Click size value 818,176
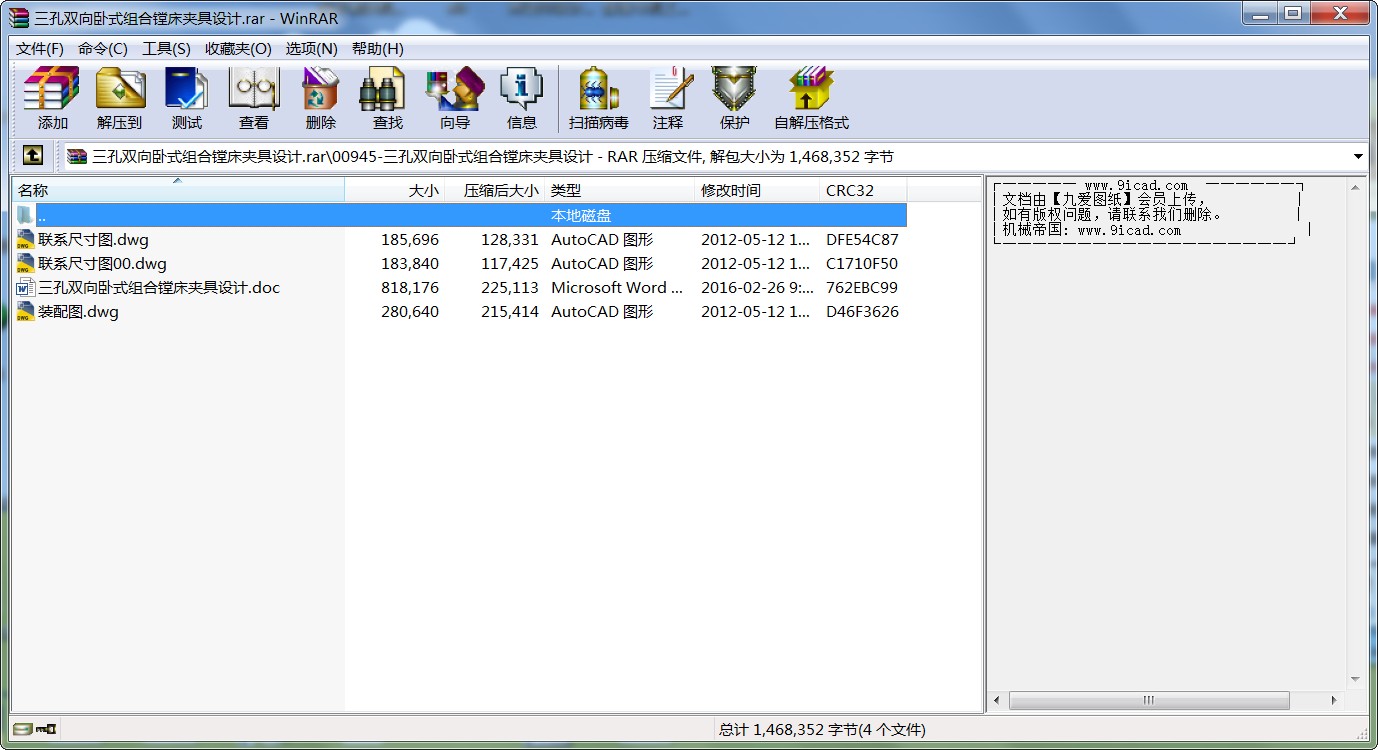The height and width of the screenshot is (750, 1378). pyautogui.click(x=410, y=287)
